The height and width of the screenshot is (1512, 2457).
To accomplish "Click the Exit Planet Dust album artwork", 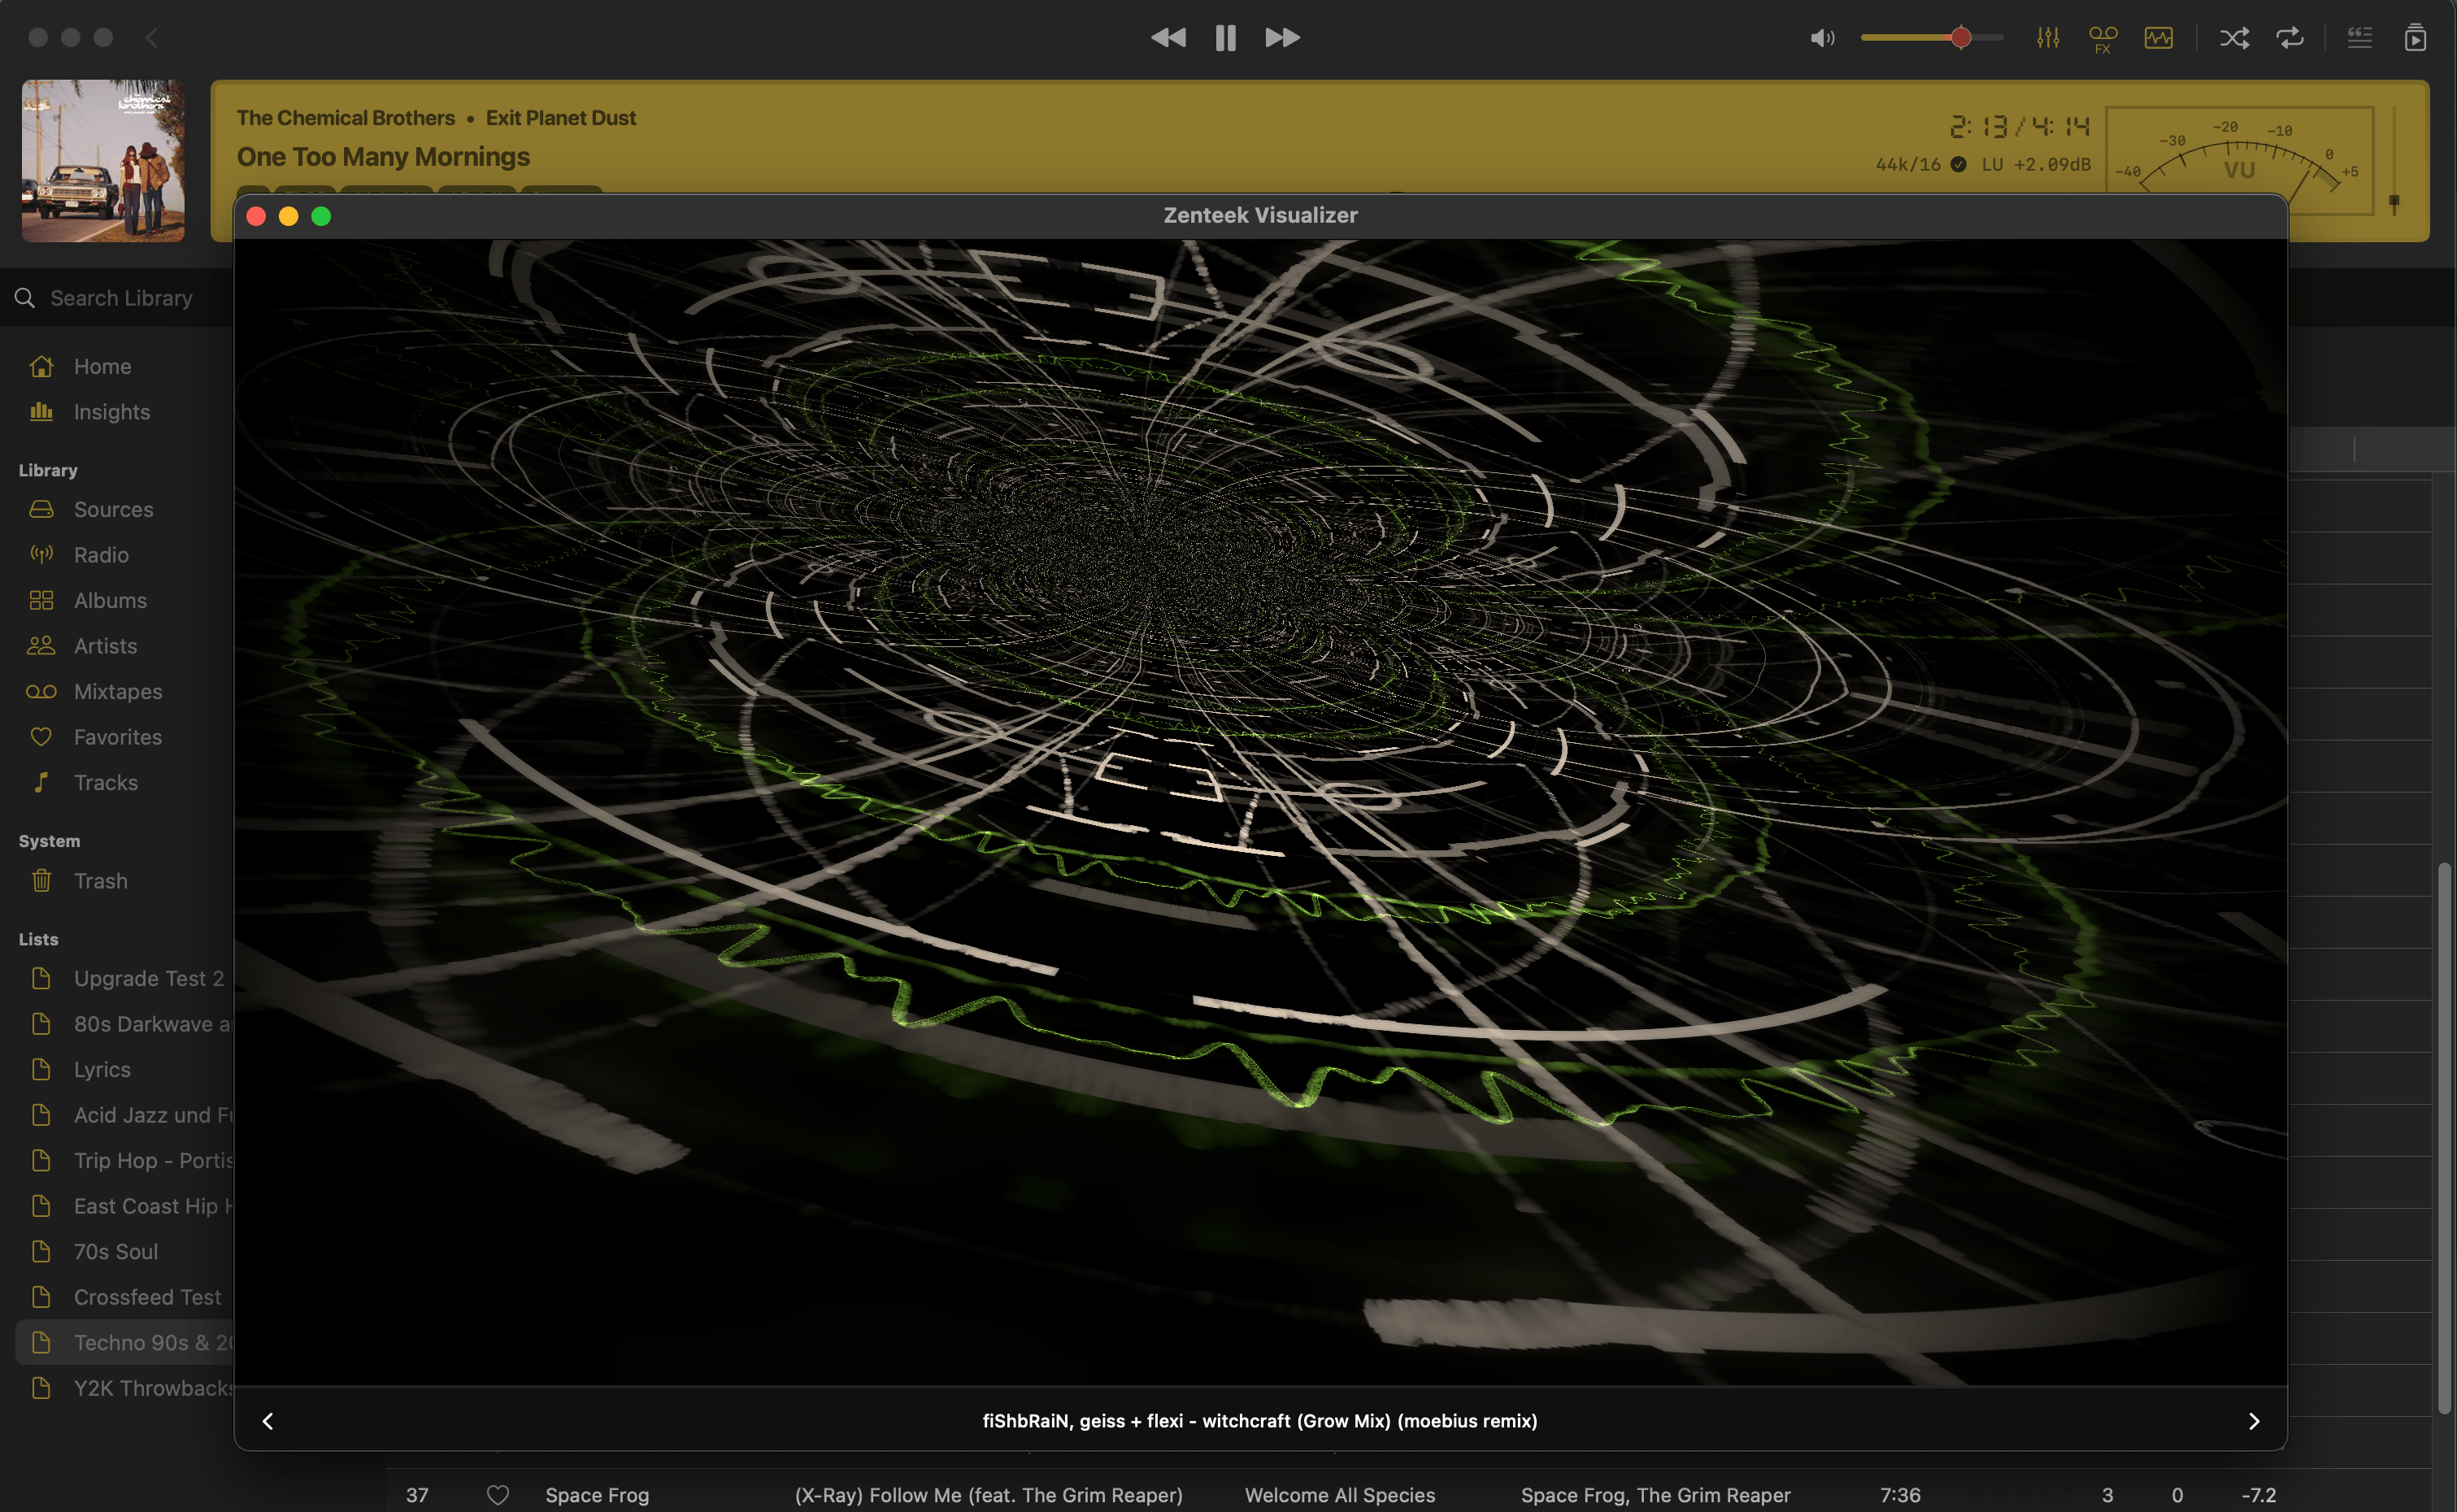I will (103, 160).
